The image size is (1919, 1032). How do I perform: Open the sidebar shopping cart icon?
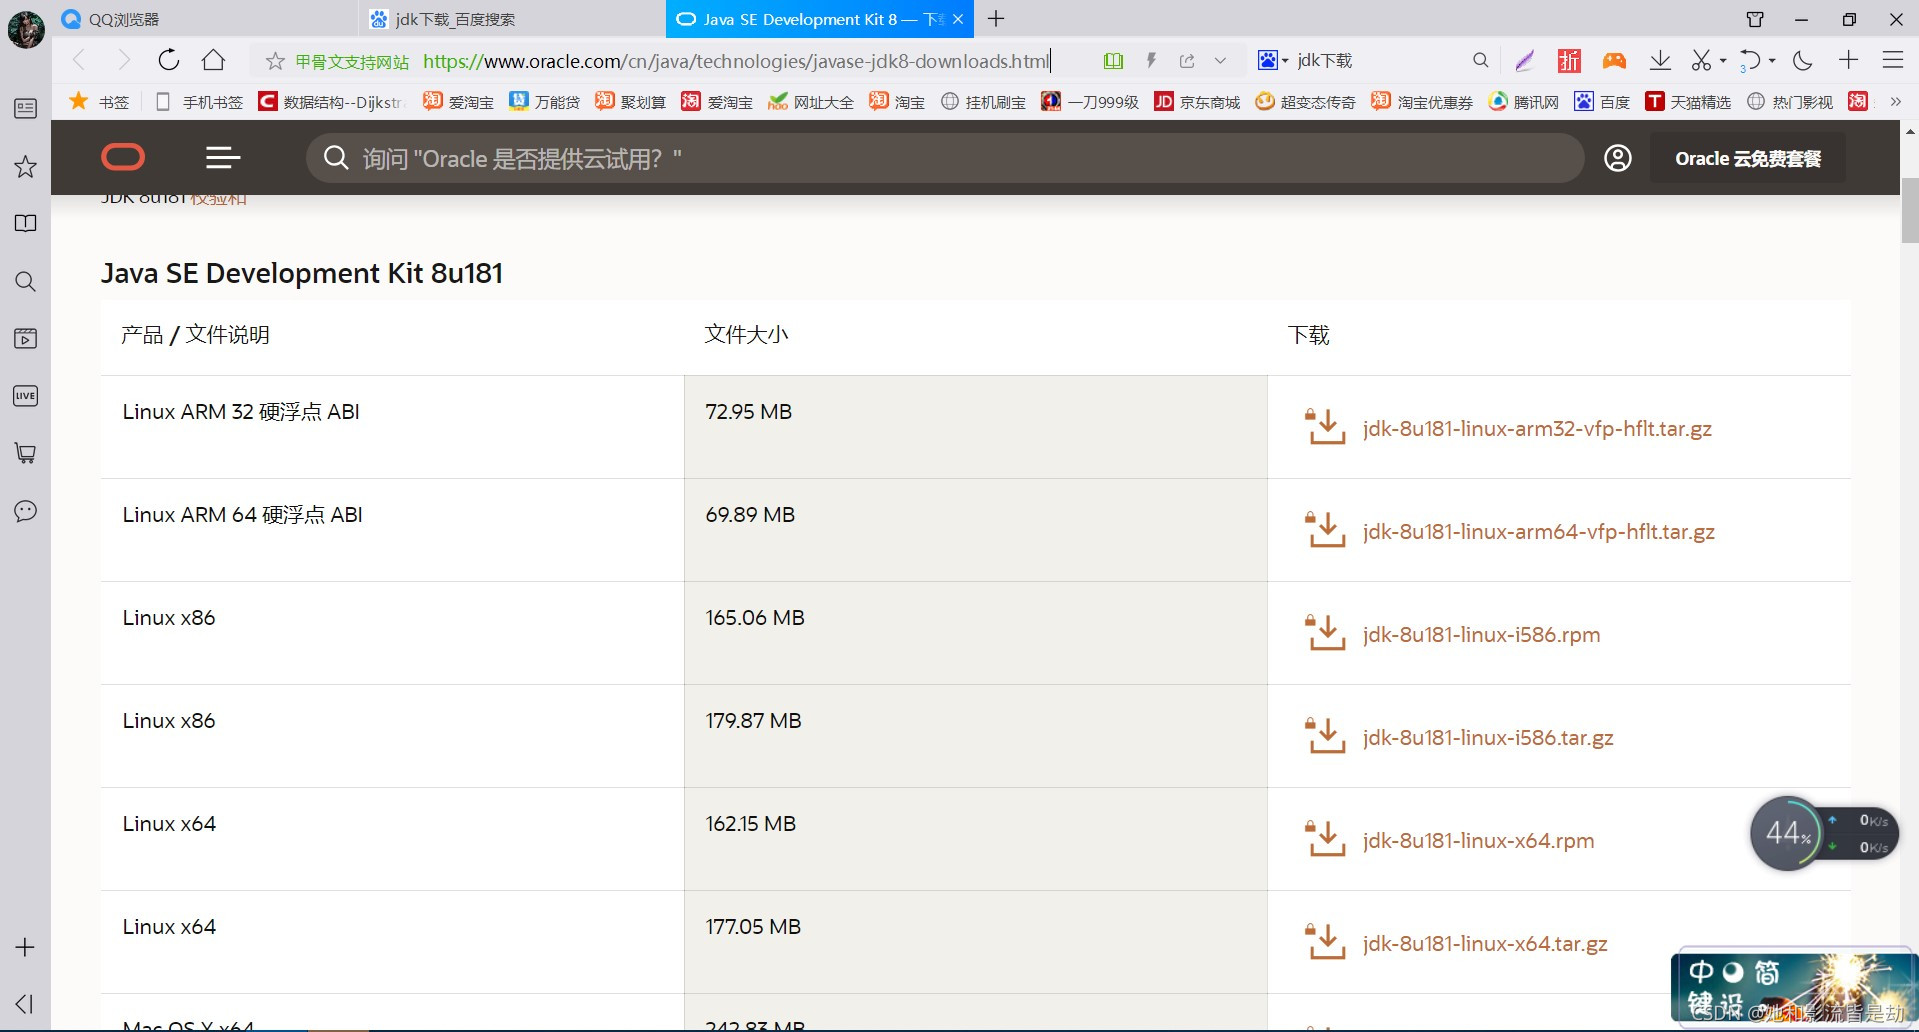pyautogui.click(x=26, y=453)
